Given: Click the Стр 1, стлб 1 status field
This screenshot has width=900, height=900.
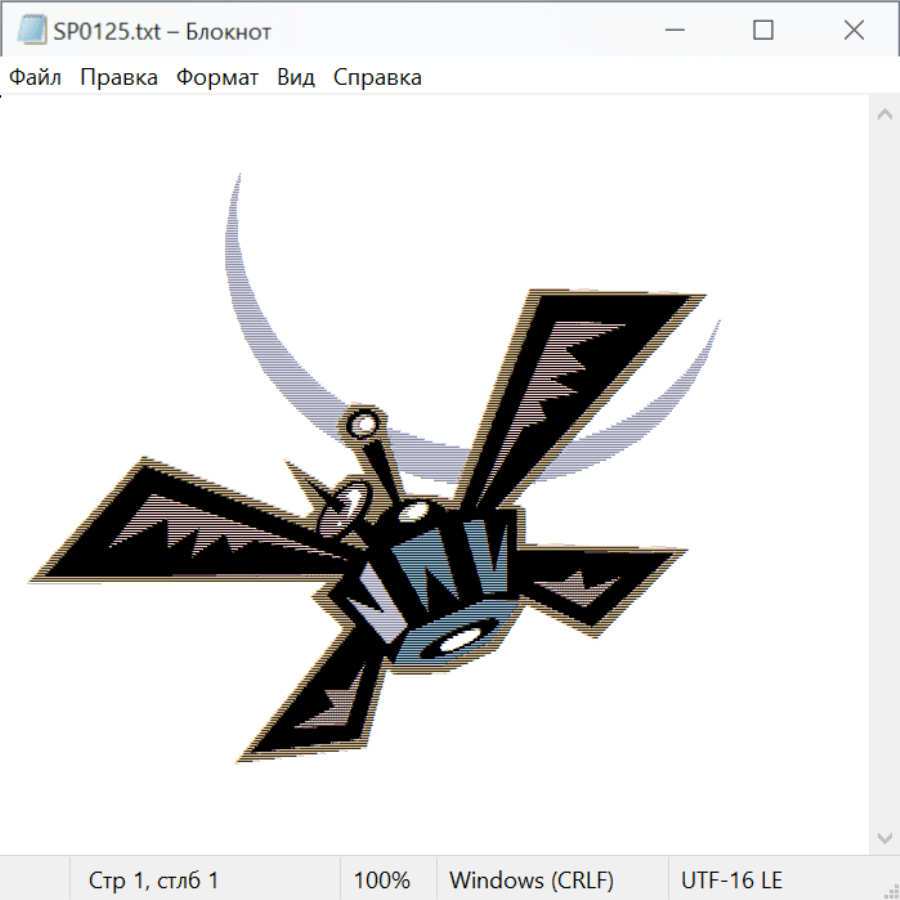Looking at the screenshot, I should tap(154, 880).
